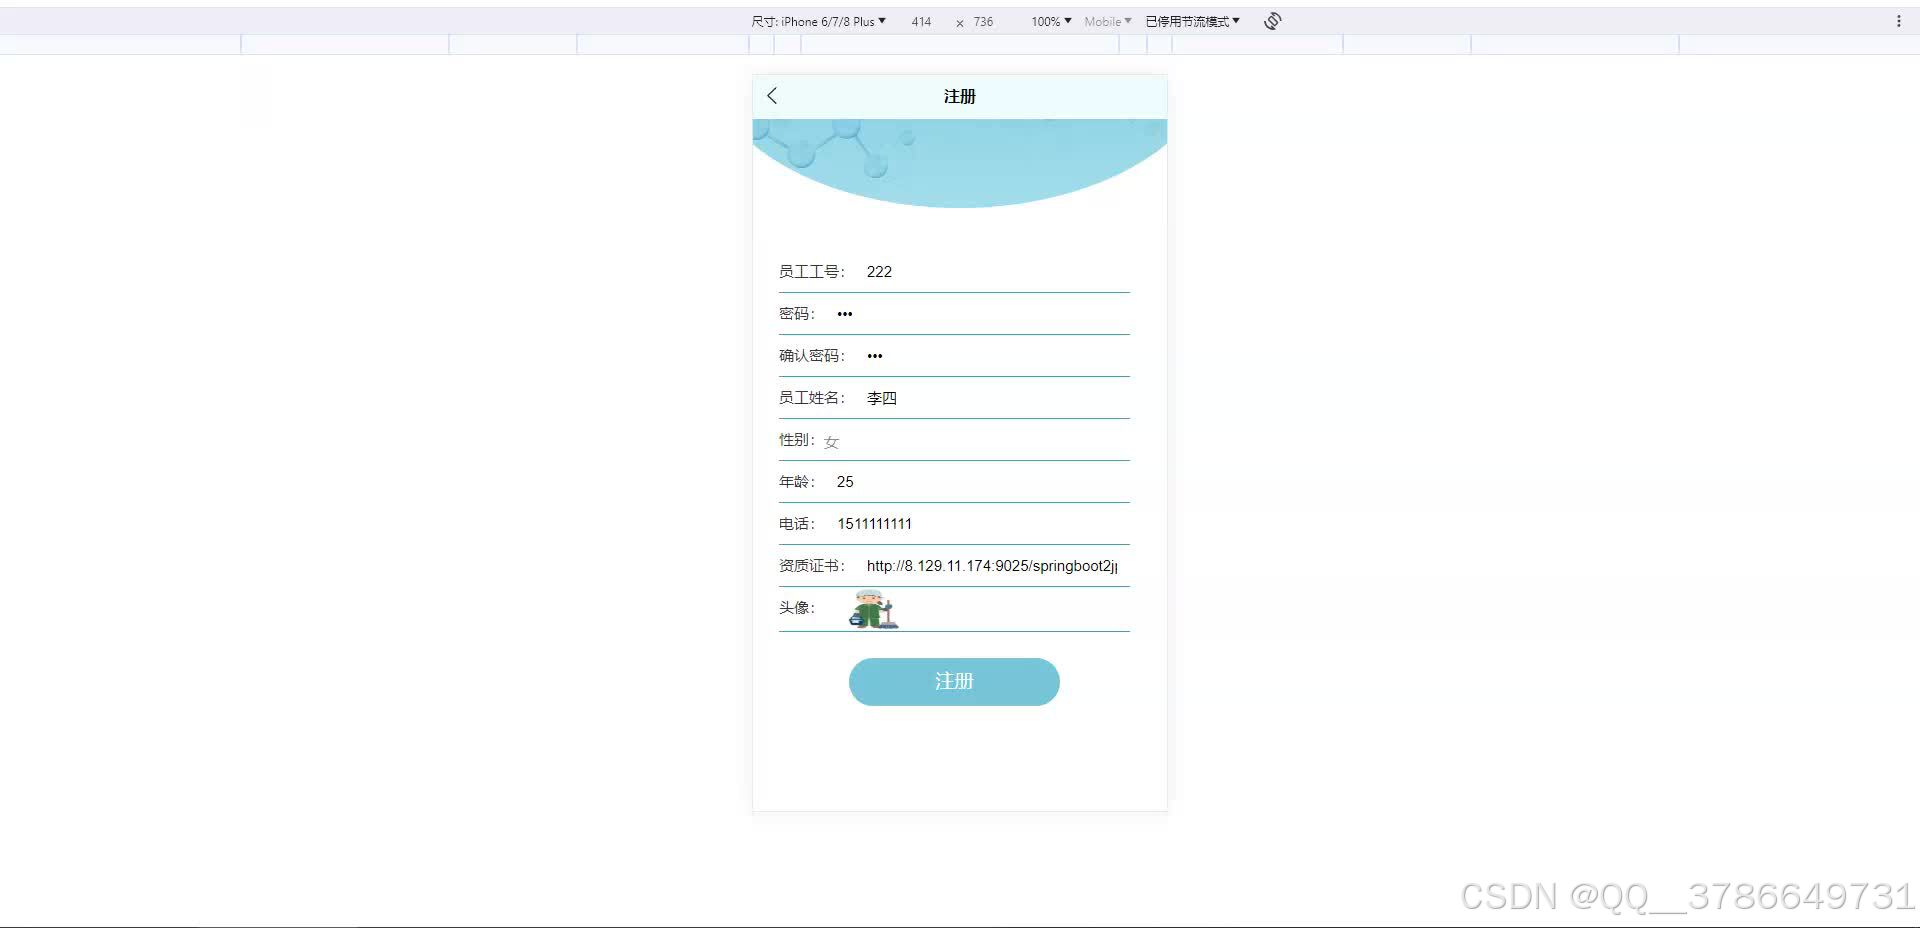Select the 确认密码 confirm password field

click(x=1000, y=355)
